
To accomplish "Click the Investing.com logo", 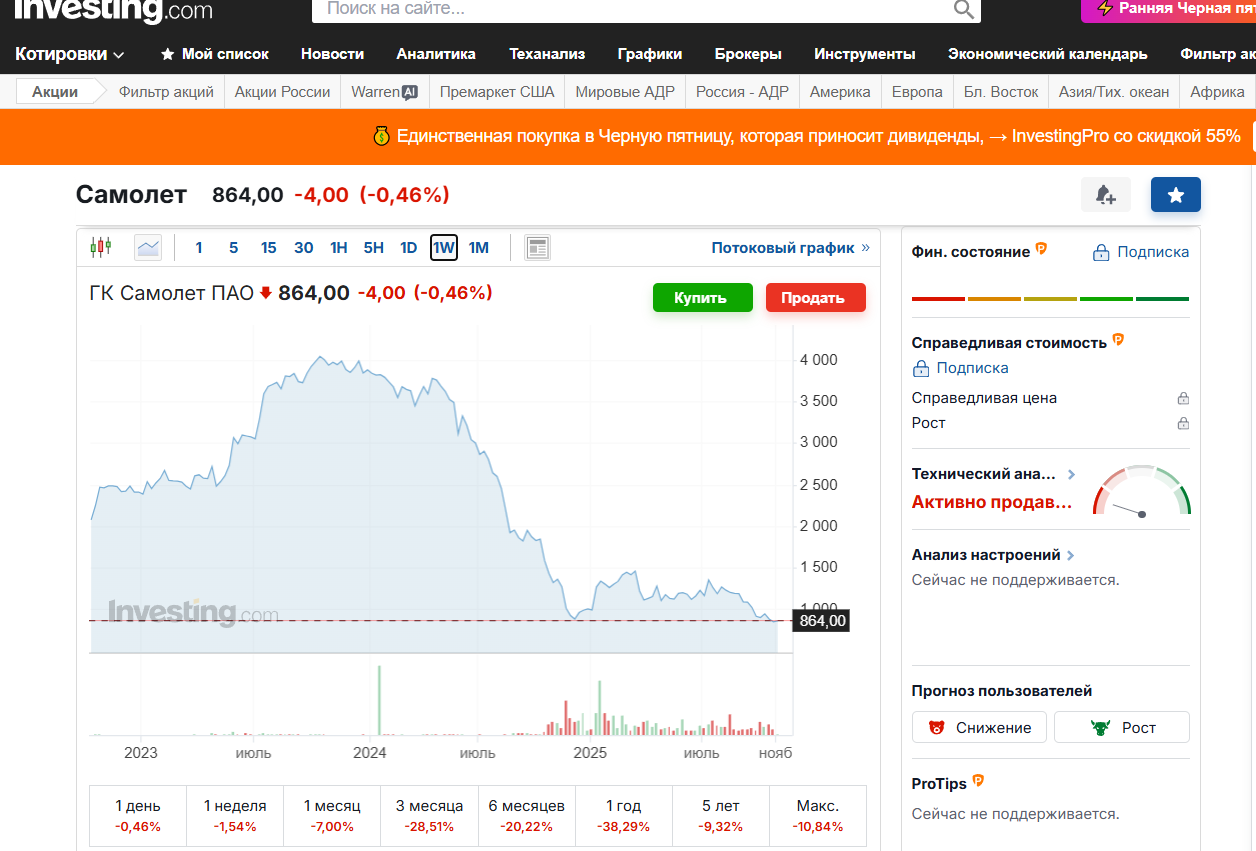I will [113, 10].
